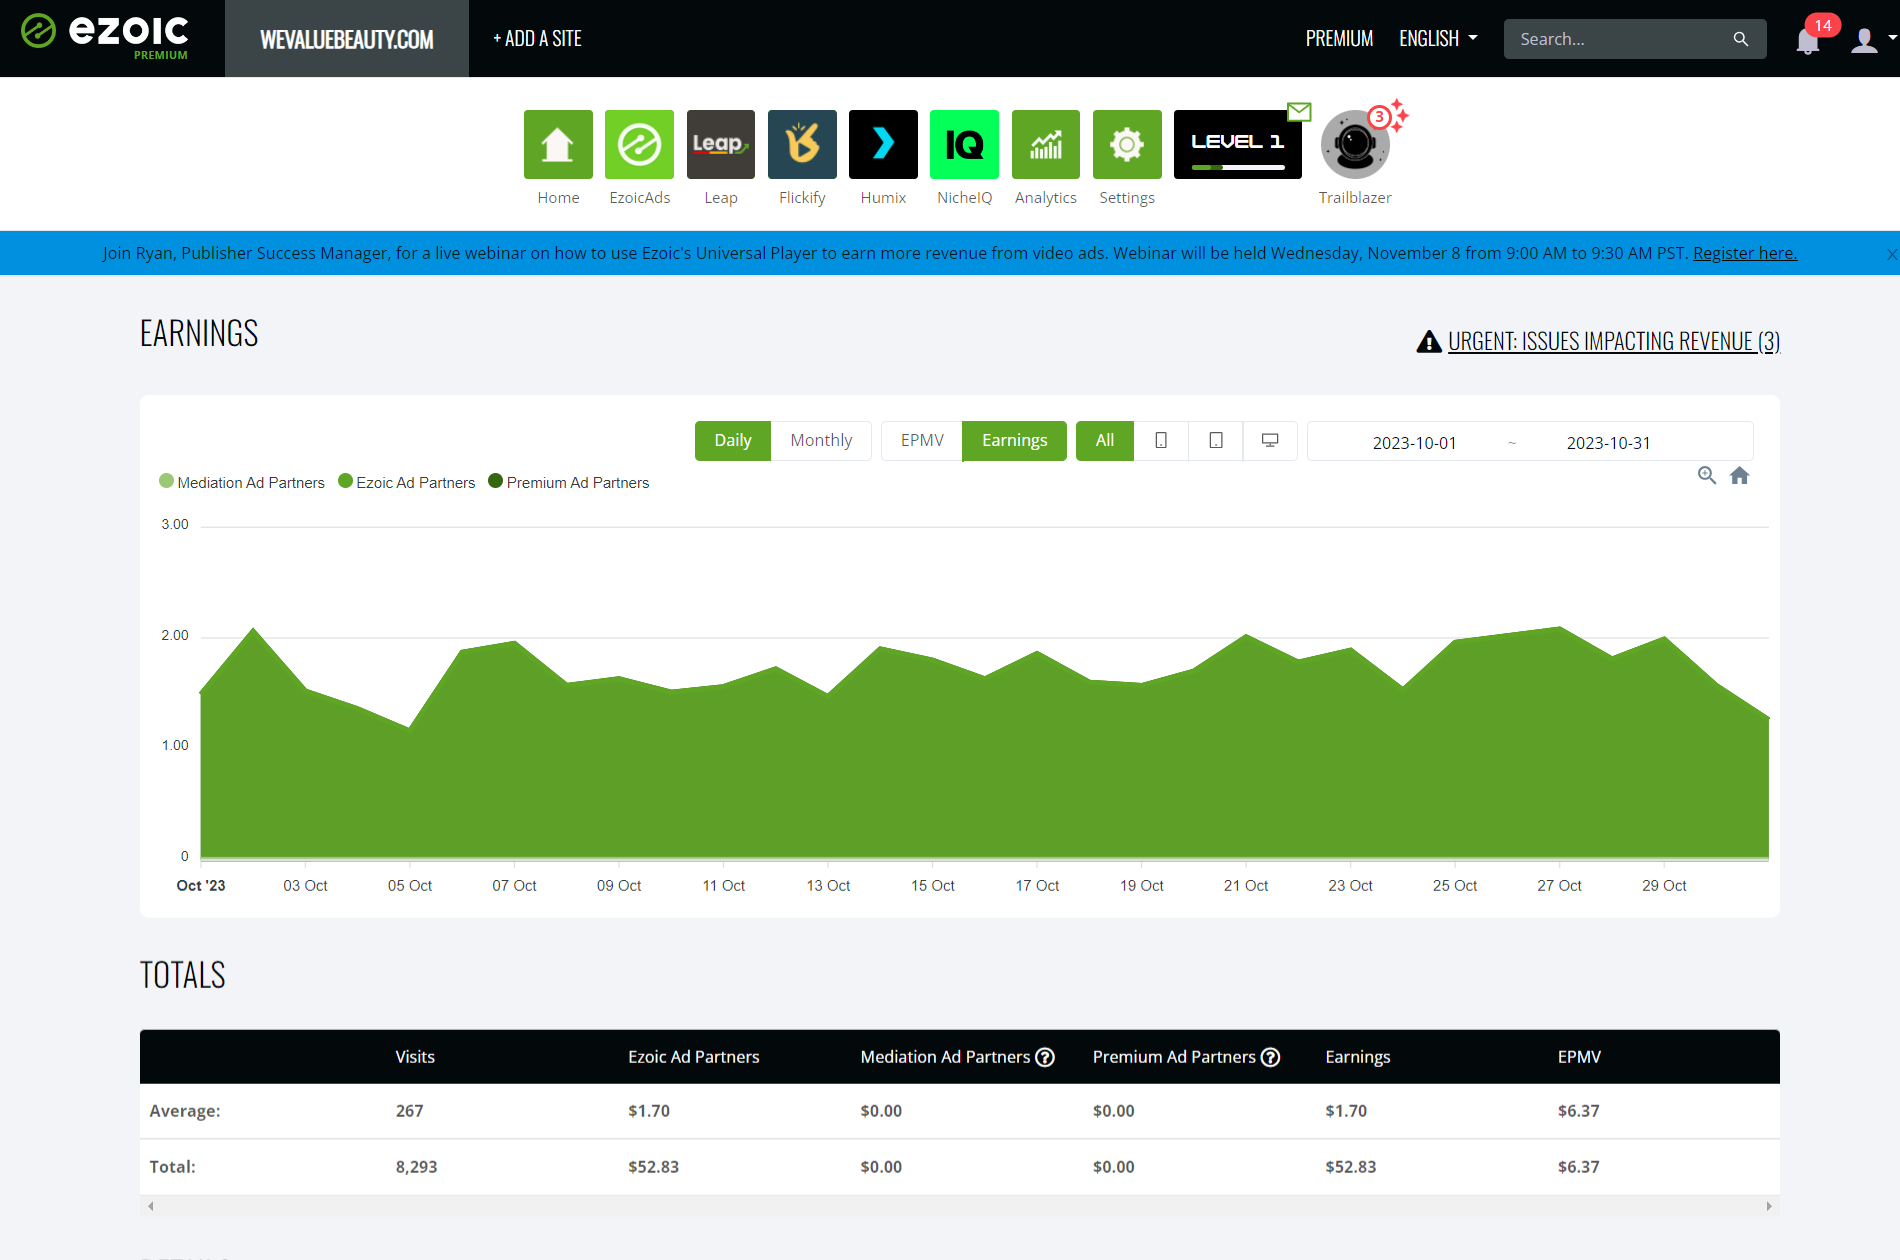Click the Ezoic Premium logo
The width and height of the screenshot is (1900, 1260).
tap(105, 36)
